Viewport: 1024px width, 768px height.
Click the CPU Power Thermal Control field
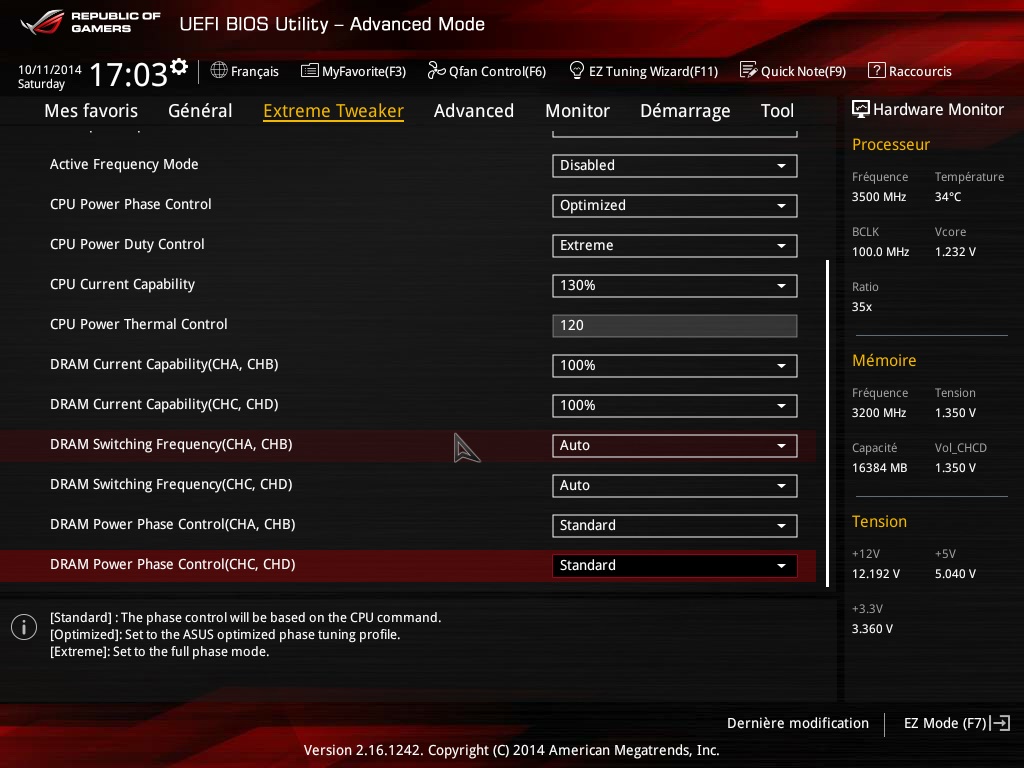point(674,326)
